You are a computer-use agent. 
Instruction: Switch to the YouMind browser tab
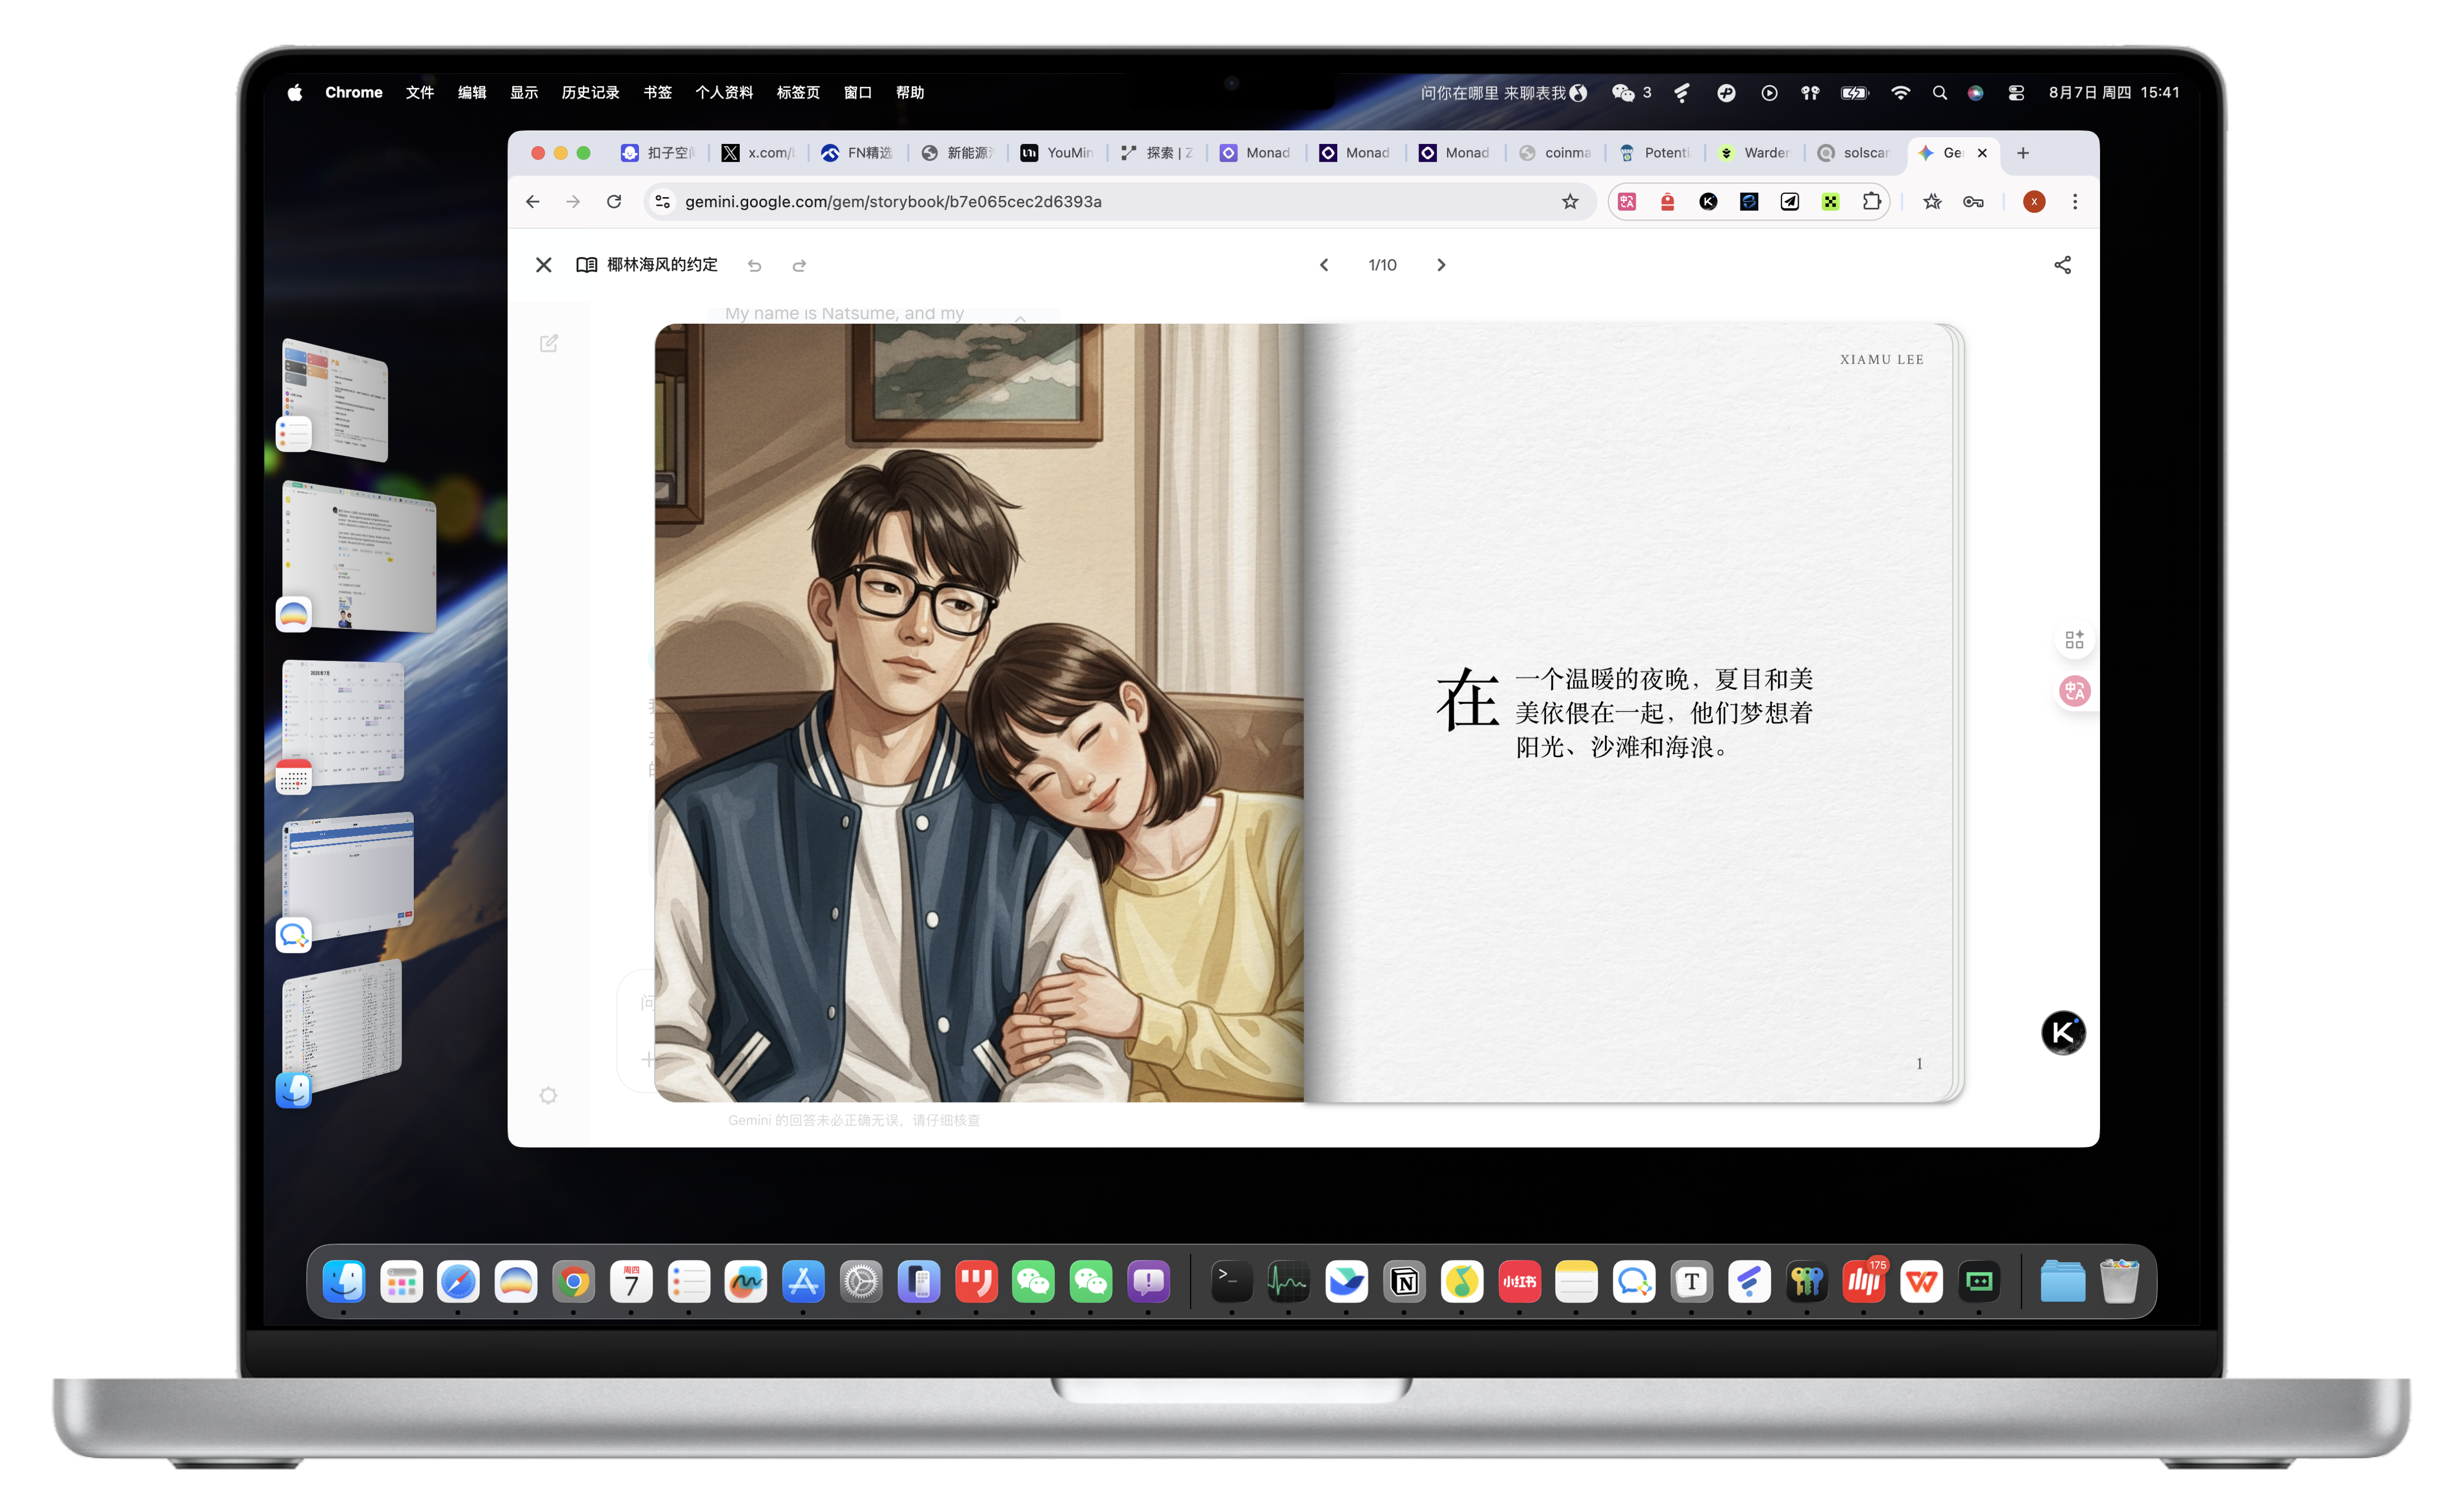point(1057,153)
